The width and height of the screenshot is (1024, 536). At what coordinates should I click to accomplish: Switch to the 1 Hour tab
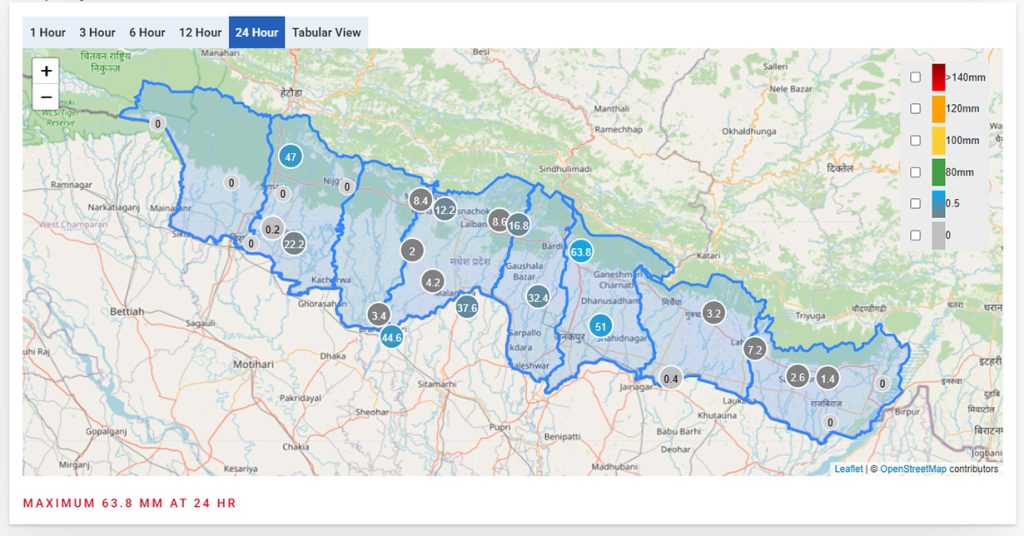tap(47, 32)
